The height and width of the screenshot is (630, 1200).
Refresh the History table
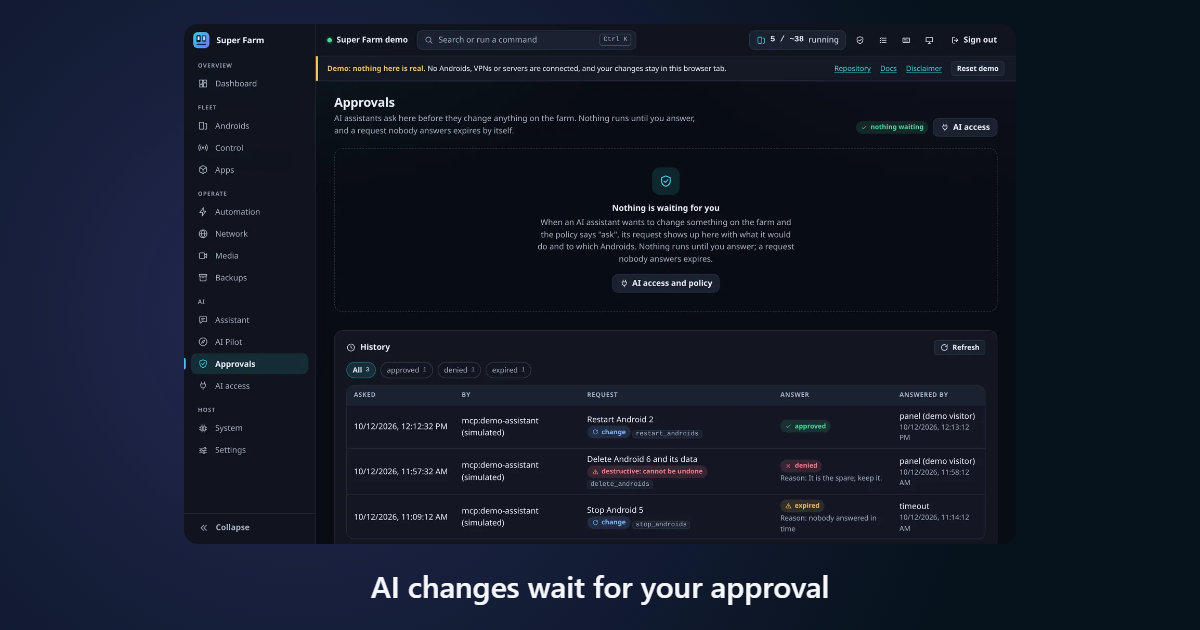[959, 347]
